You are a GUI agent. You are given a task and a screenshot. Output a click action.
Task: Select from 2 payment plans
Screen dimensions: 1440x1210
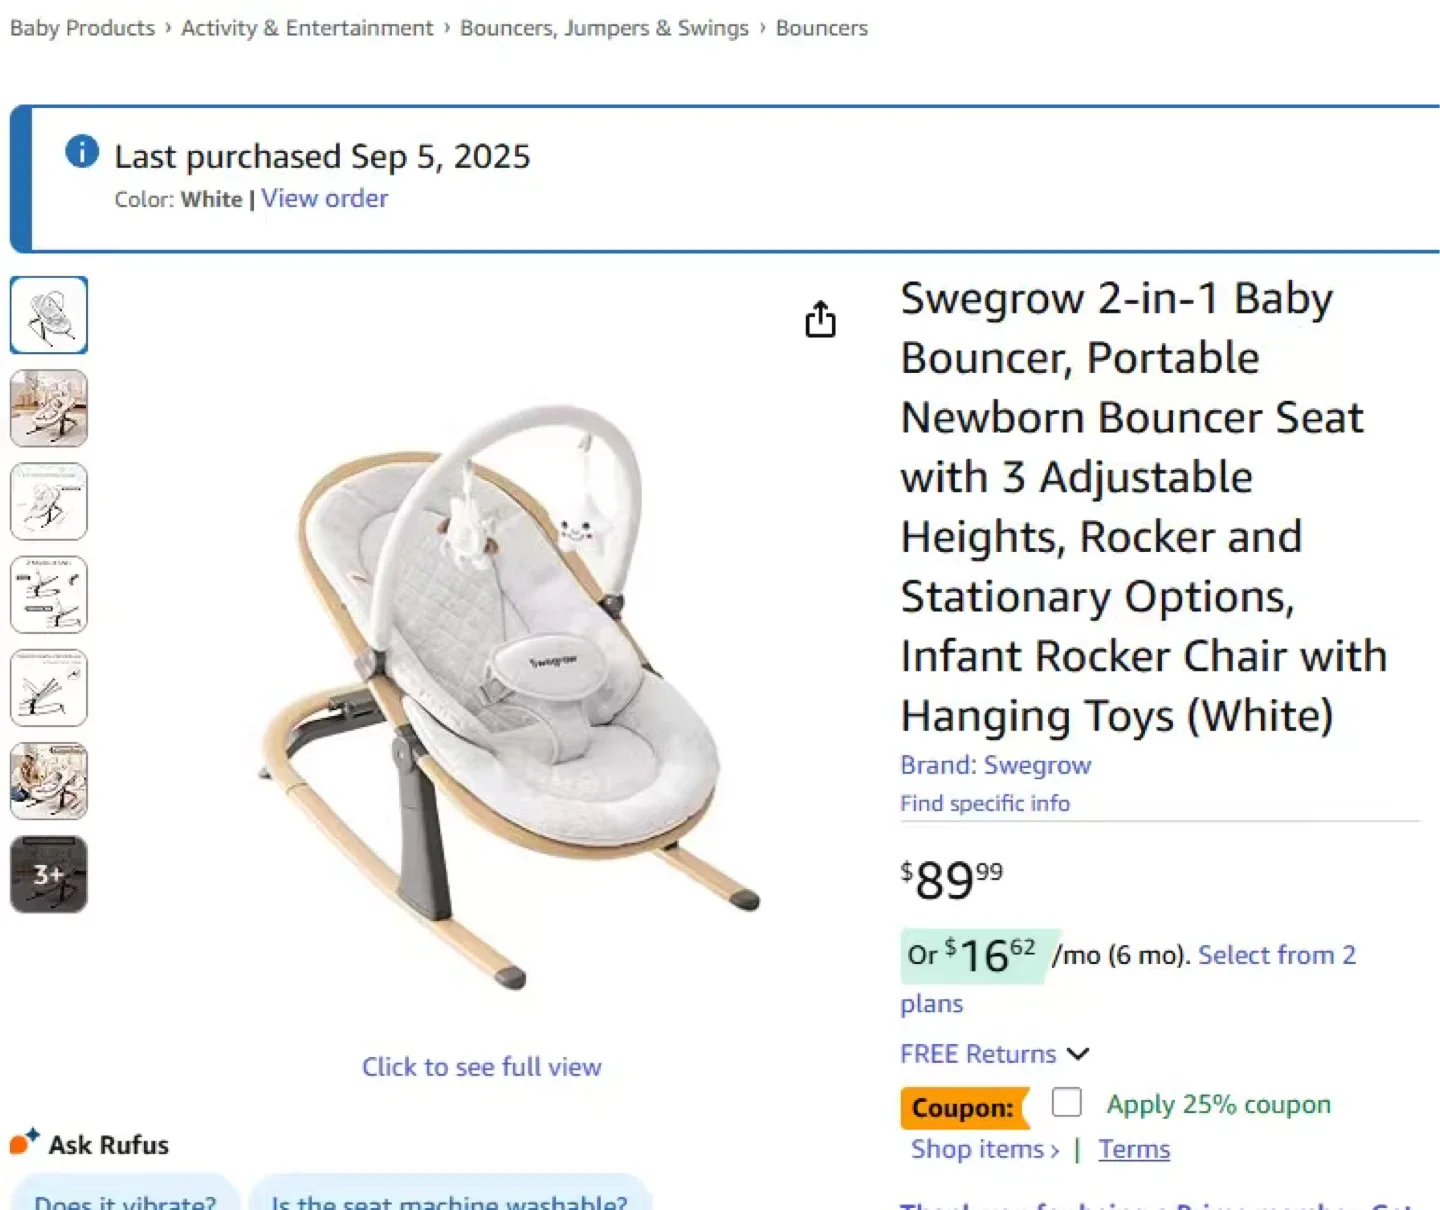1276,955
